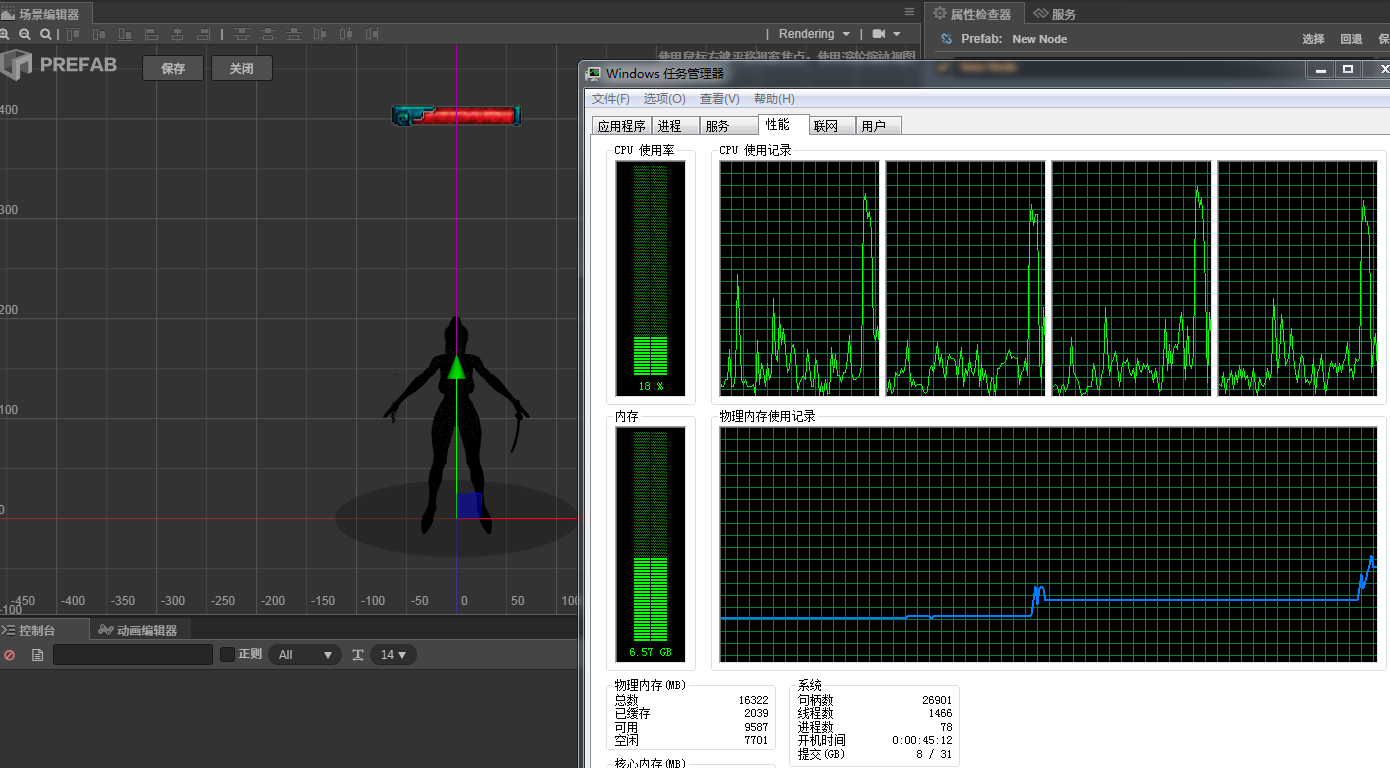Open the 查看(V) menu
The height and width of the screenshot is (768, 1390).
coord(719,99)
